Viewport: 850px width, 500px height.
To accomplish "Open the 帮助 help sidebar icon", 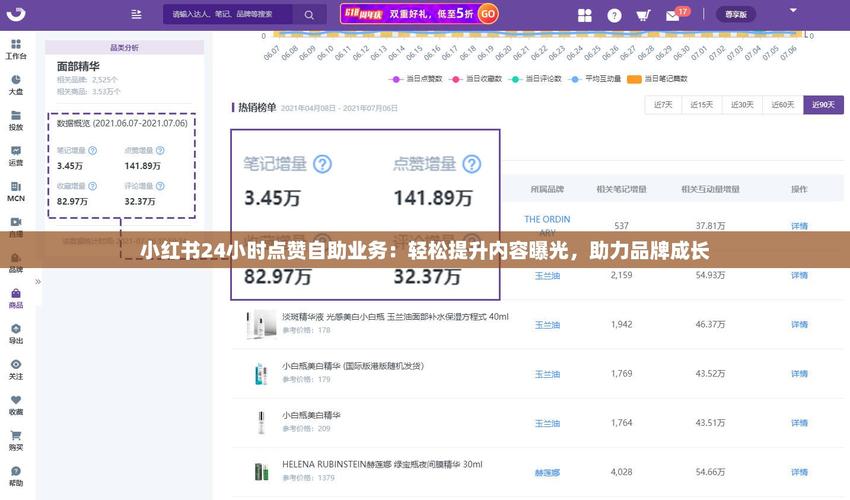I will click(x=16, y=476).
